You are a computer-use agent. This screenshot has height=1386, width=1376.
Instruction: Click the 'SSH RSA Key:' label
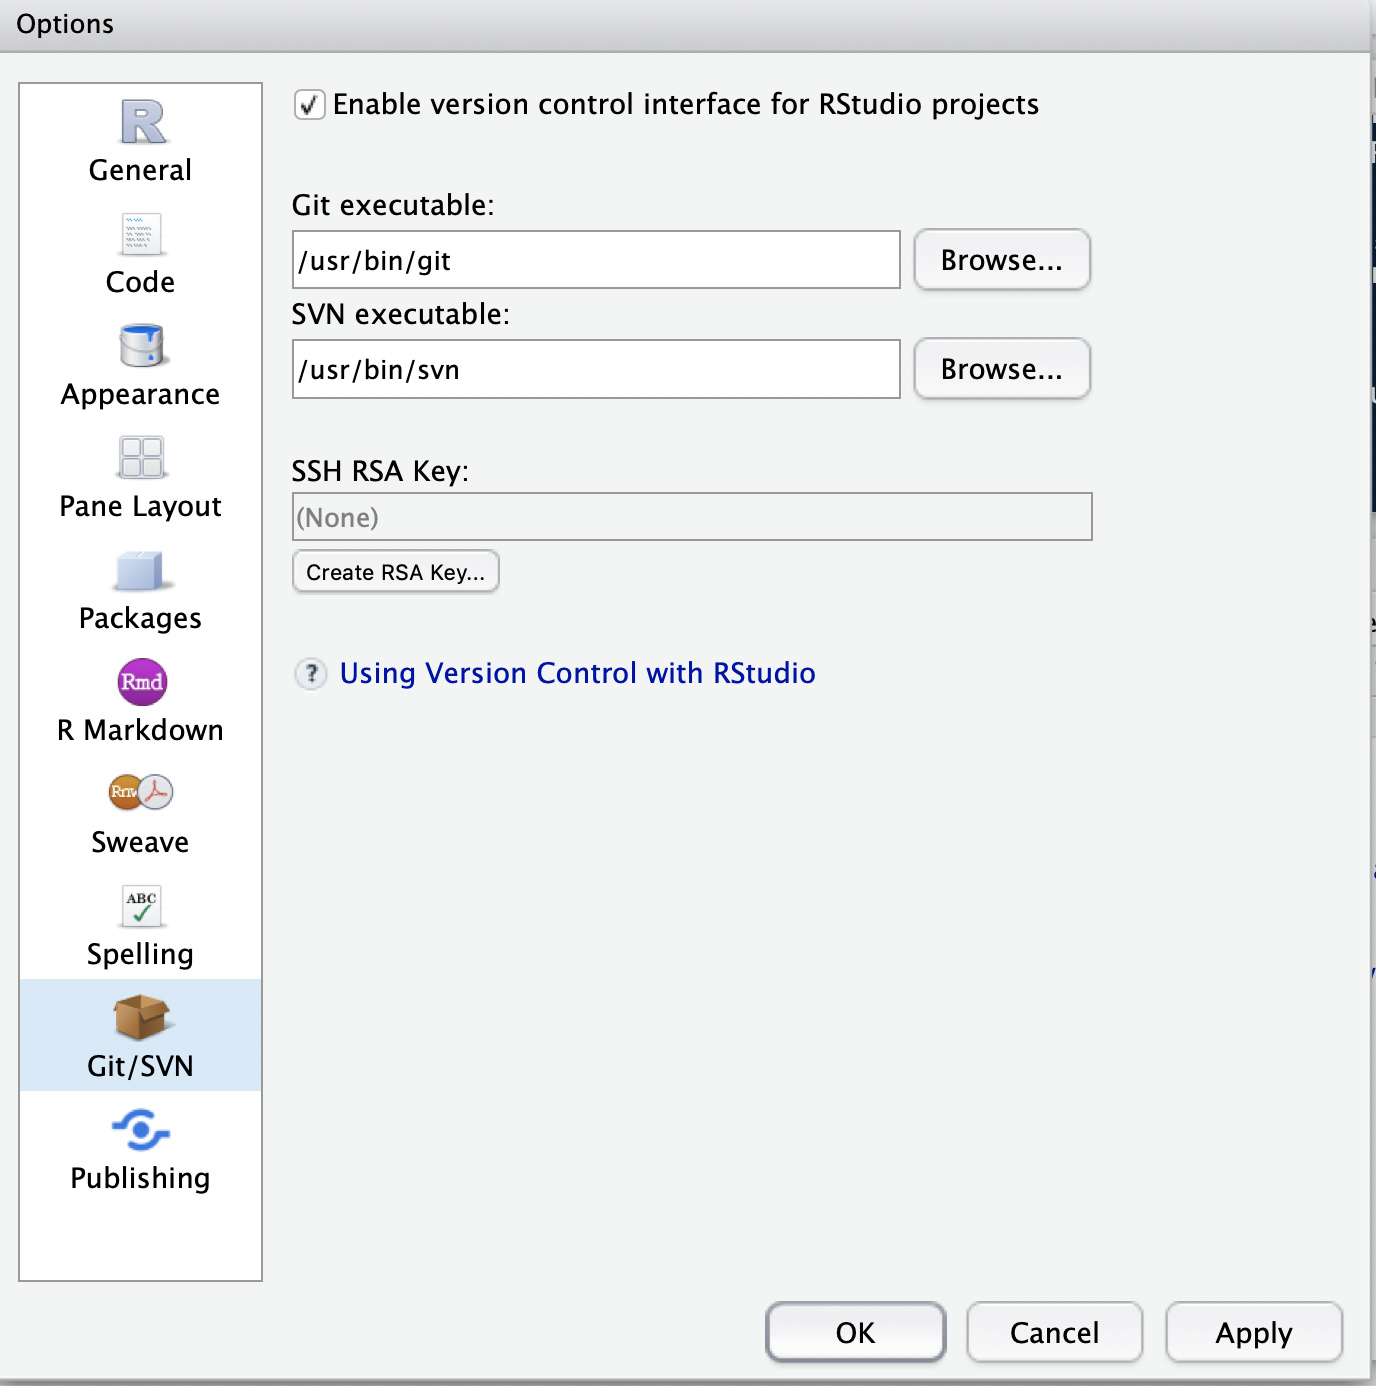380,471
